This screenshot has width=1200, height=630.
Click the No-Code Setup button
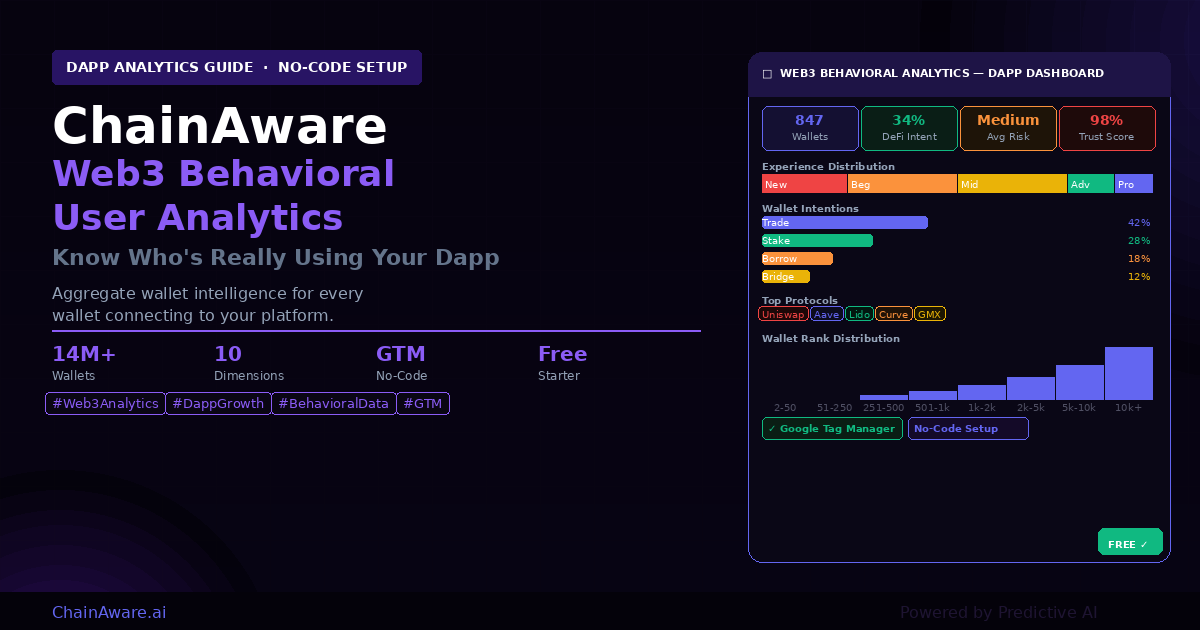967,429
